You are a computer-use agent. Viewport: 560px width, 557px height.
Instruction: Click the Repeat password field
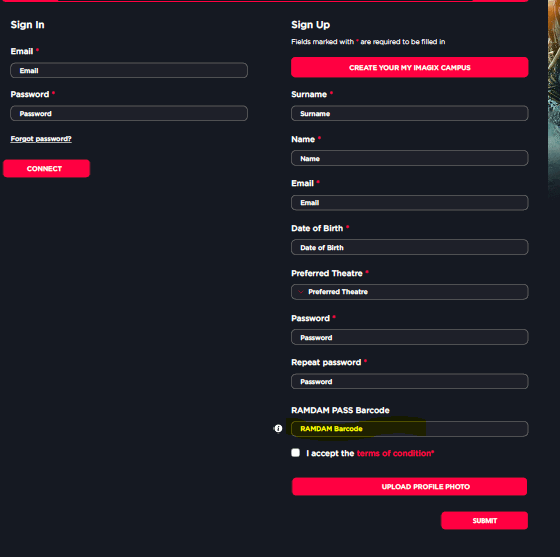pyautogui.click(x=410, y=381)
